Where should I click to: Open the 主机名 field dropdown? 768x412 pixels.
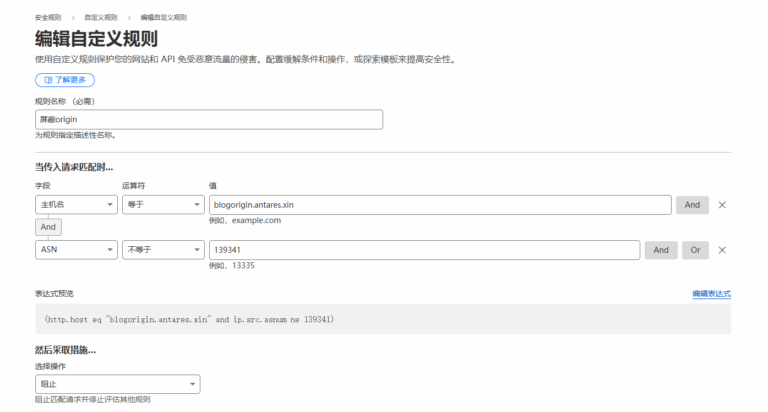point(76,205)
